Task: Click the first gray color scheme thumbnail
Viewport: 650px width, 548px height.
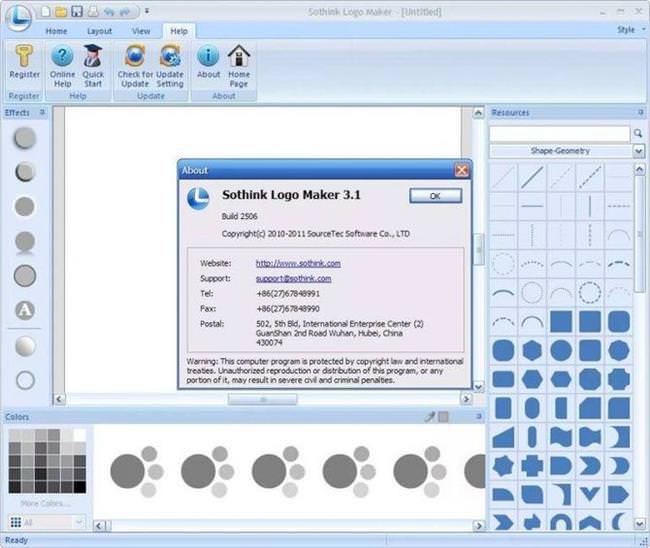Action: click(137, 471)
